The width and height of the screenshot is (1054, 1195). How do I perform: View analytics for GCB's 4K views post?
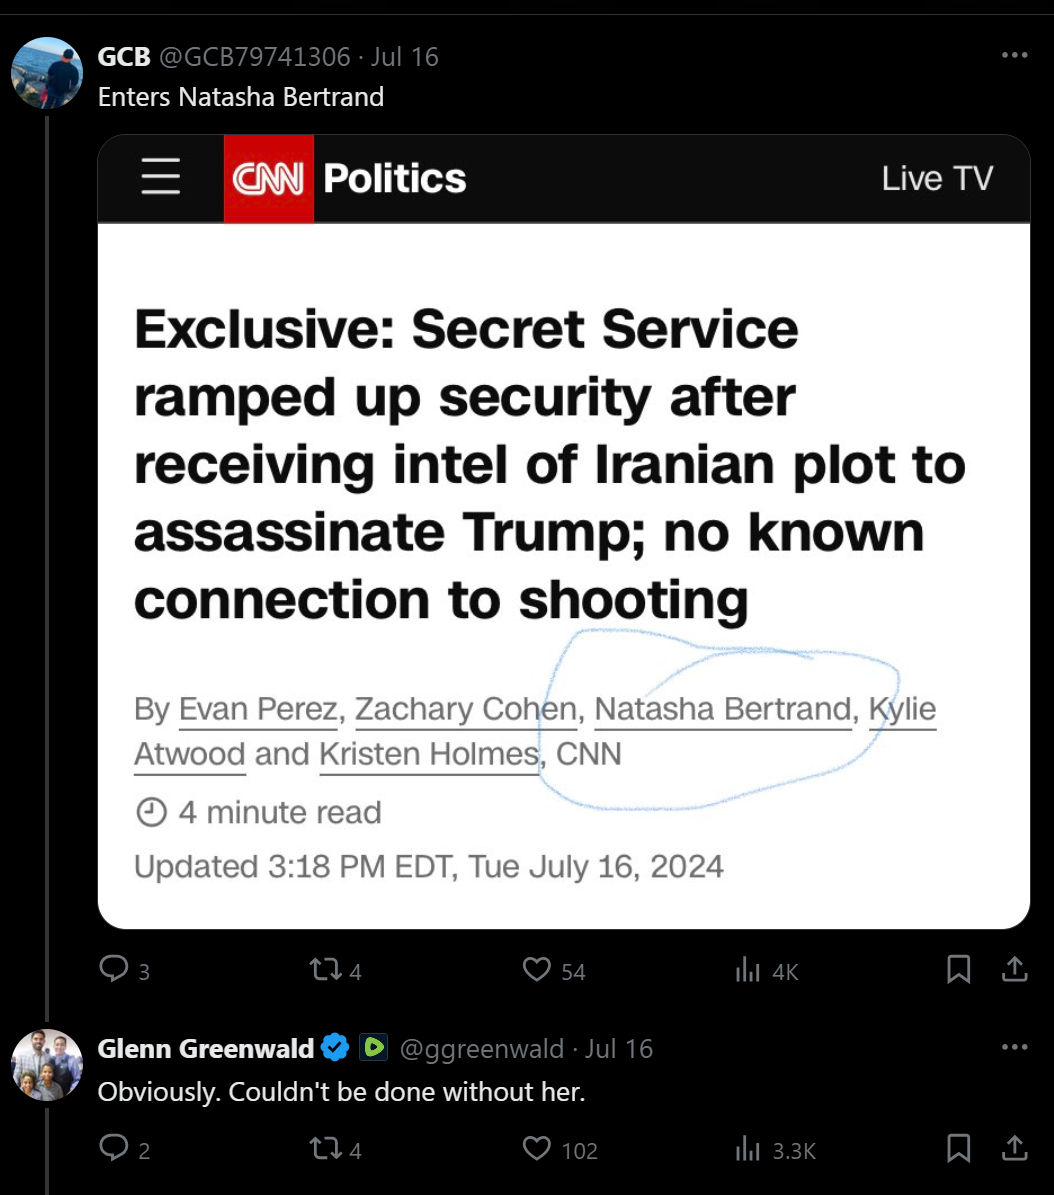[x=749, y=969]
